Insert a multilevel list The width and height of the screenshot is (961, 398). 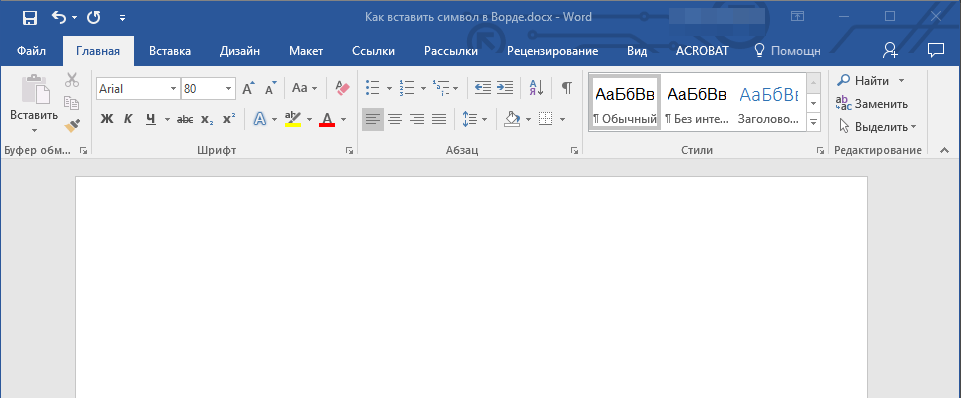click(440, 88)
